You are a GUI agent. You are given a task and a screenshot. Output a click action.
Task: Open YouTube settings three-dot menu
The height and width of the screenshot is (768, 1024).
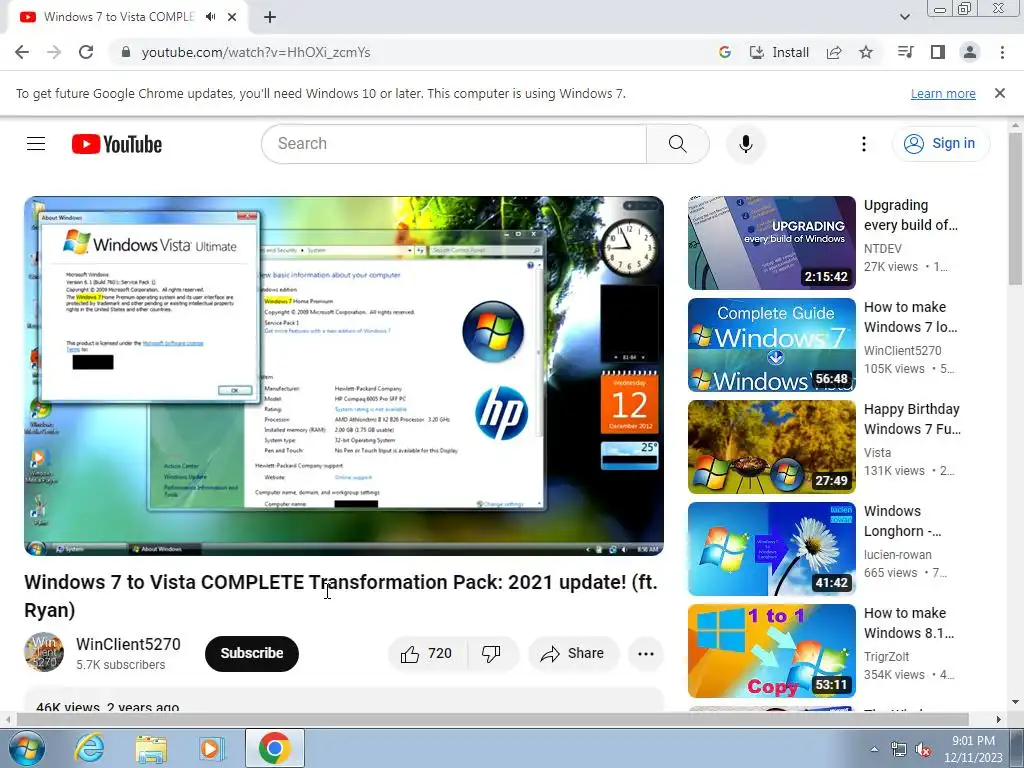[863, 144]
